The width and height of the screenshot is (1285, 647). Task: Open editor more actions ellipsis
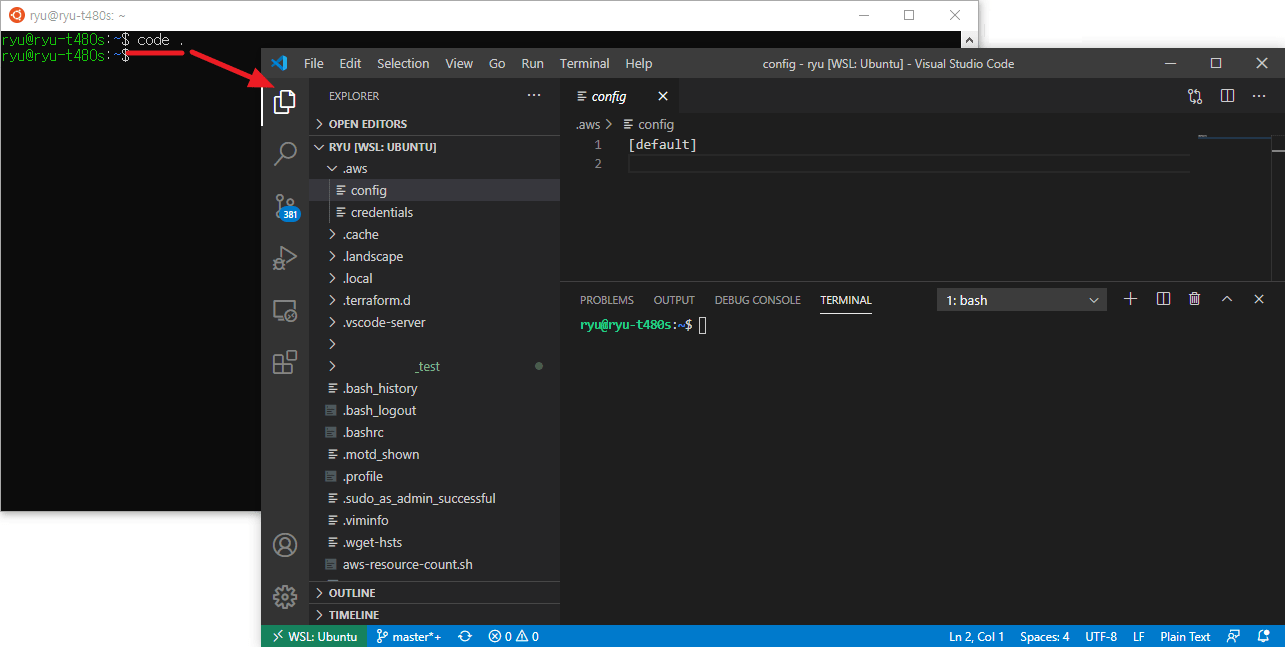coord(1259,96)
